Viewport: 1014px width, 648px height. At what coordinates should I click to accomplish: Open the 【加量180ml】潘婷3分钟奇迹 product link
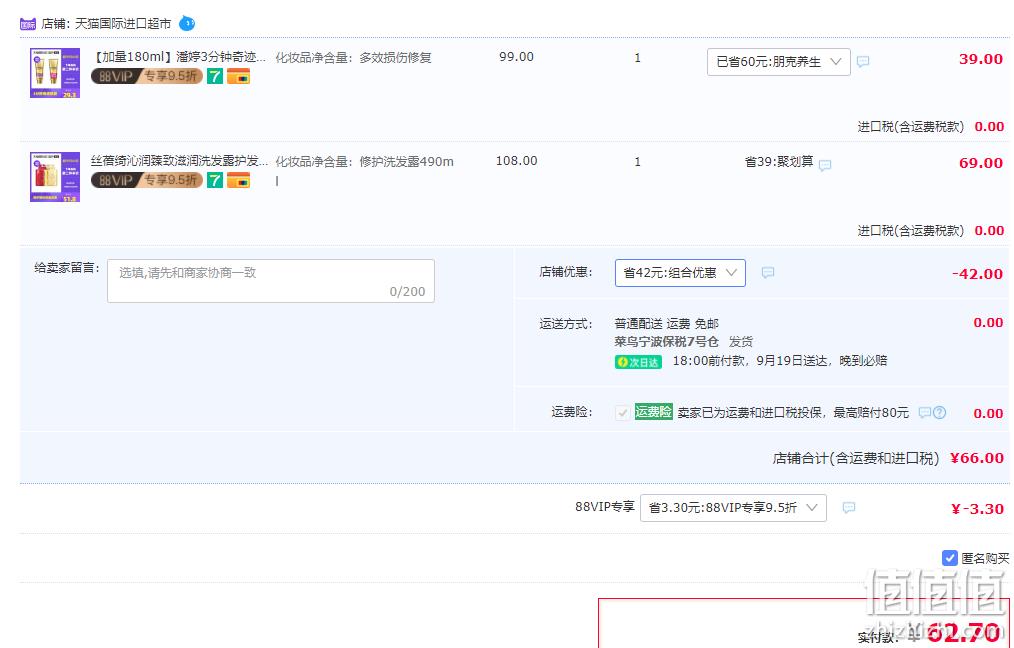pyautogui.click(x=179, y=57)
